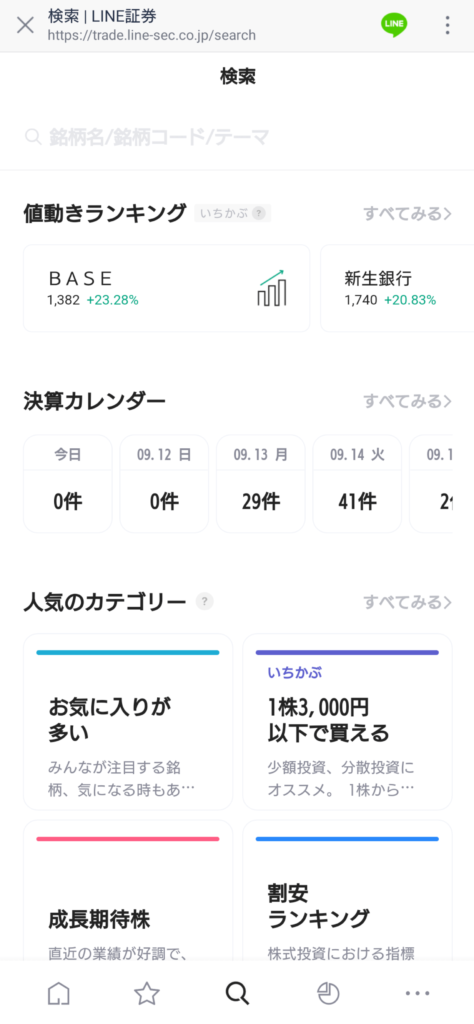Screen dimensions: 474x1024
Task: Click the いちかぶ help badge
Action: [x=232, y=213]
